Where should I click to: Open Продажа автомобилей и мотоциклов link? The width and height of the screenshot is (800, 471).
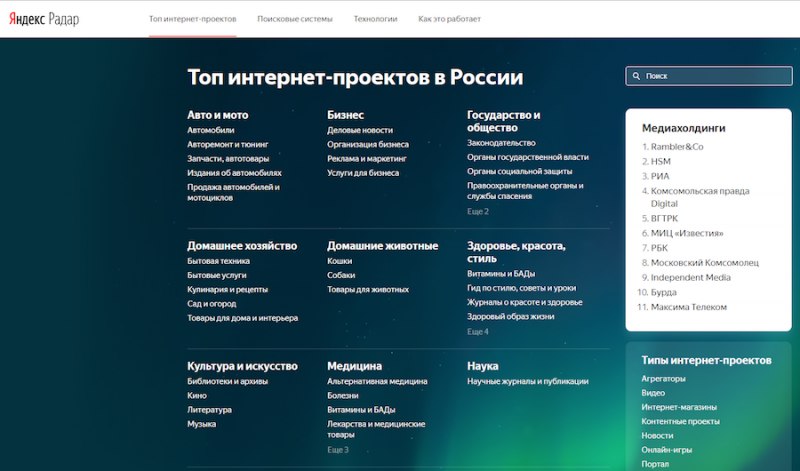coord(233,192)
